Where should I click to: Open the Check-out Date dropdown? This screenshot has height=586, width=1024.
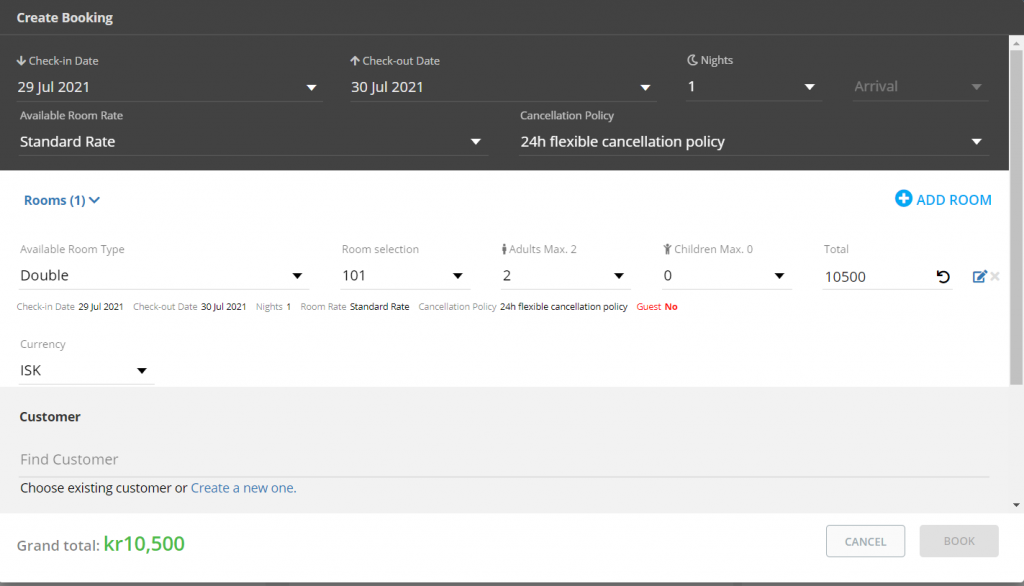click(503, 87)
